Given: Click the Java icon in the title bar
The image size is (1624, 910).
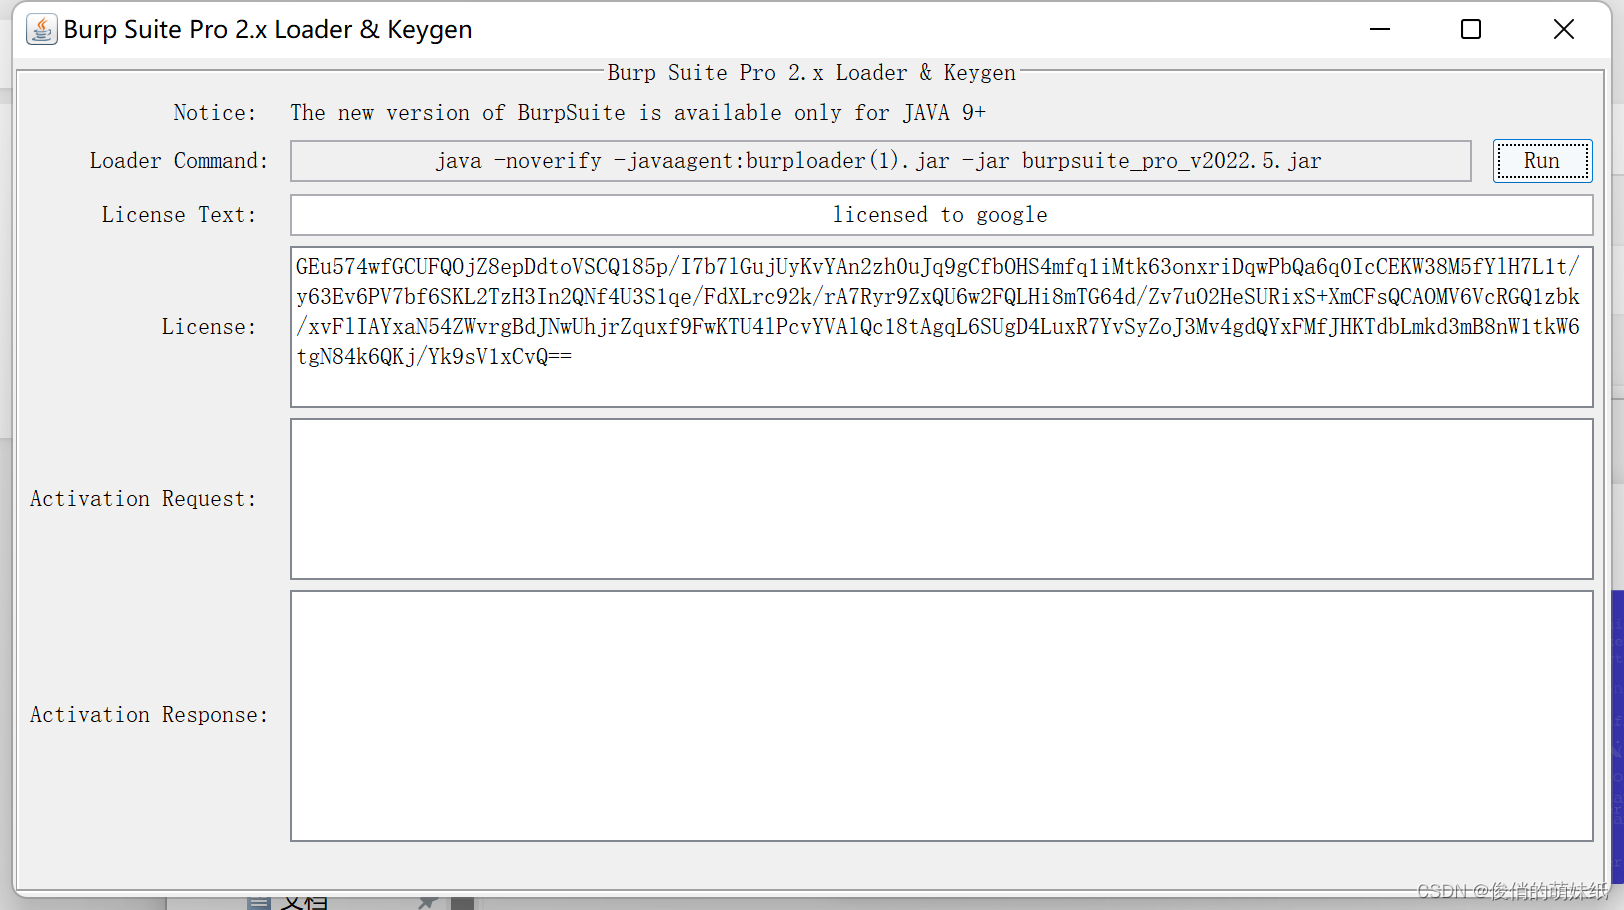Looking at the screenshot, I should coord(41,29).
